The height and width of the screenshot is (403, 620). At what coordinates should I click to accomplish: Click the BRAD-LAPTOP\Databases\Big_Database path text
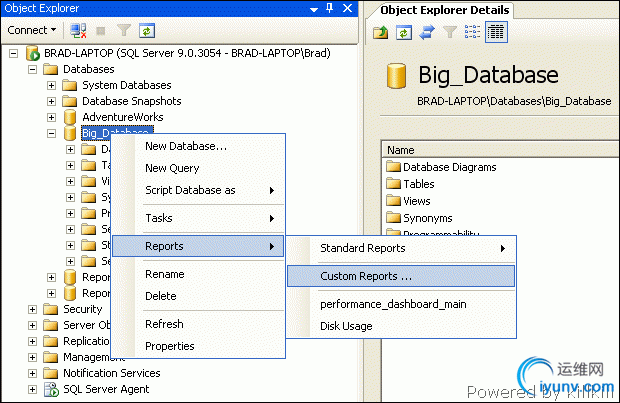[514, 102]
